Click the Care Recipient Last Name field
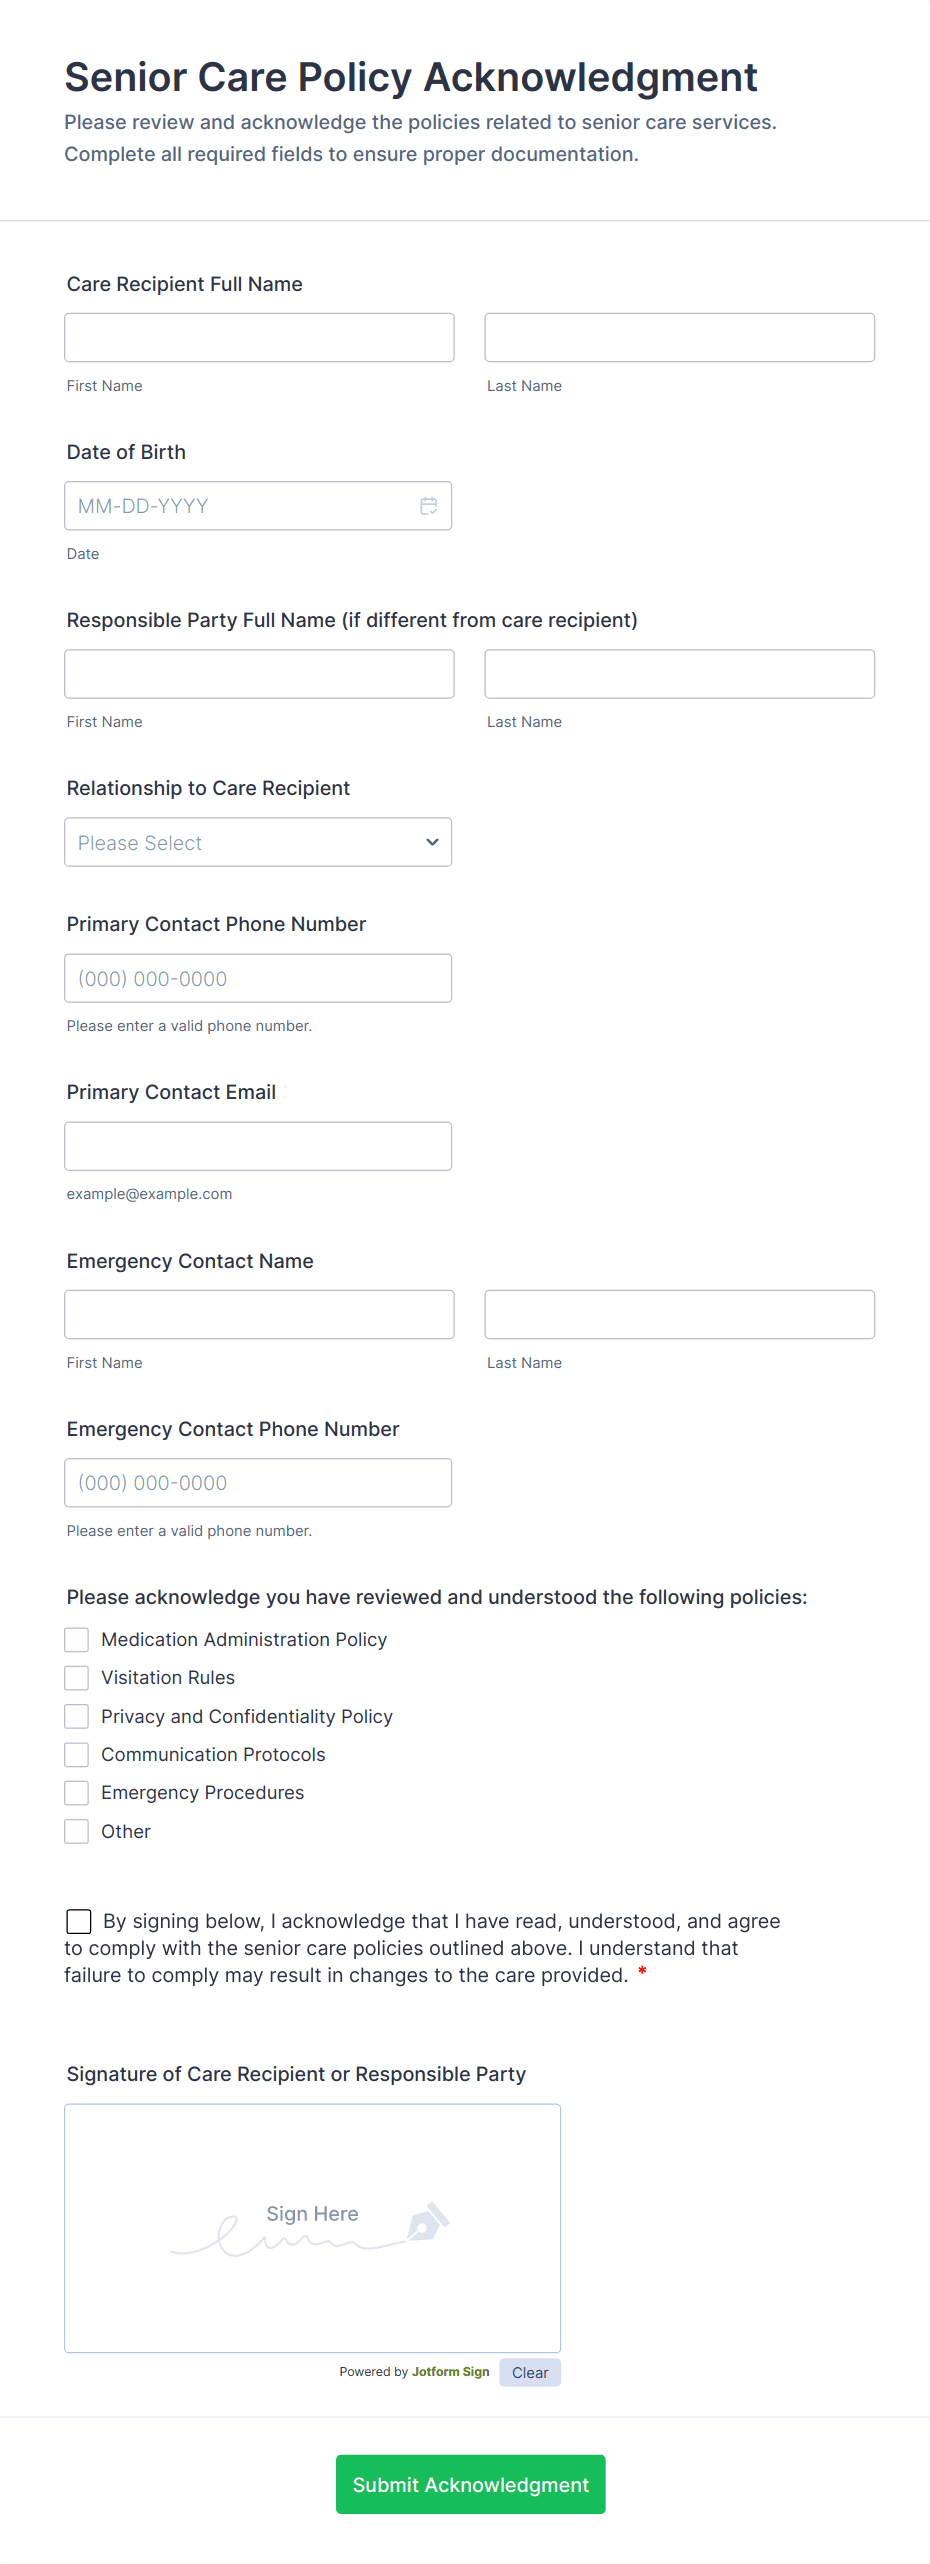Viewport: 930px width, 2564px height. (x=679, y=338)
